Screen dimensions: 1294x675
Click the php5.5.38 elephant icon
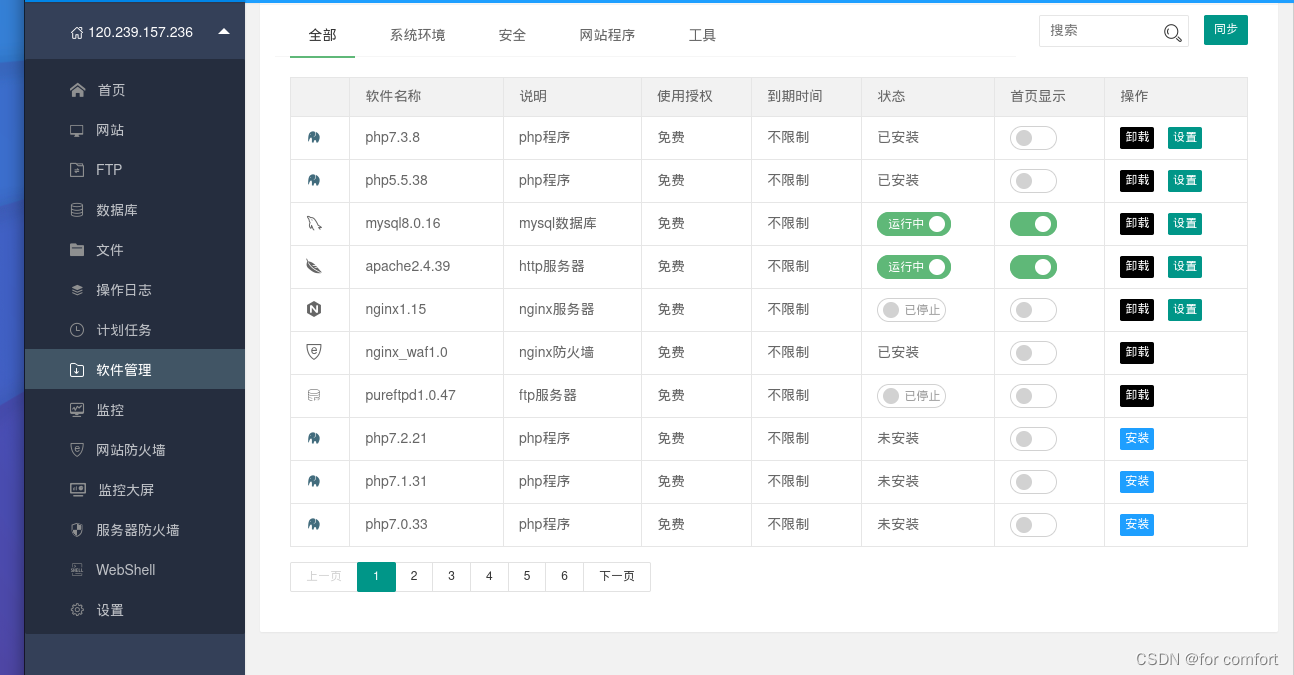pyautogui.click(x=314, y=180)
